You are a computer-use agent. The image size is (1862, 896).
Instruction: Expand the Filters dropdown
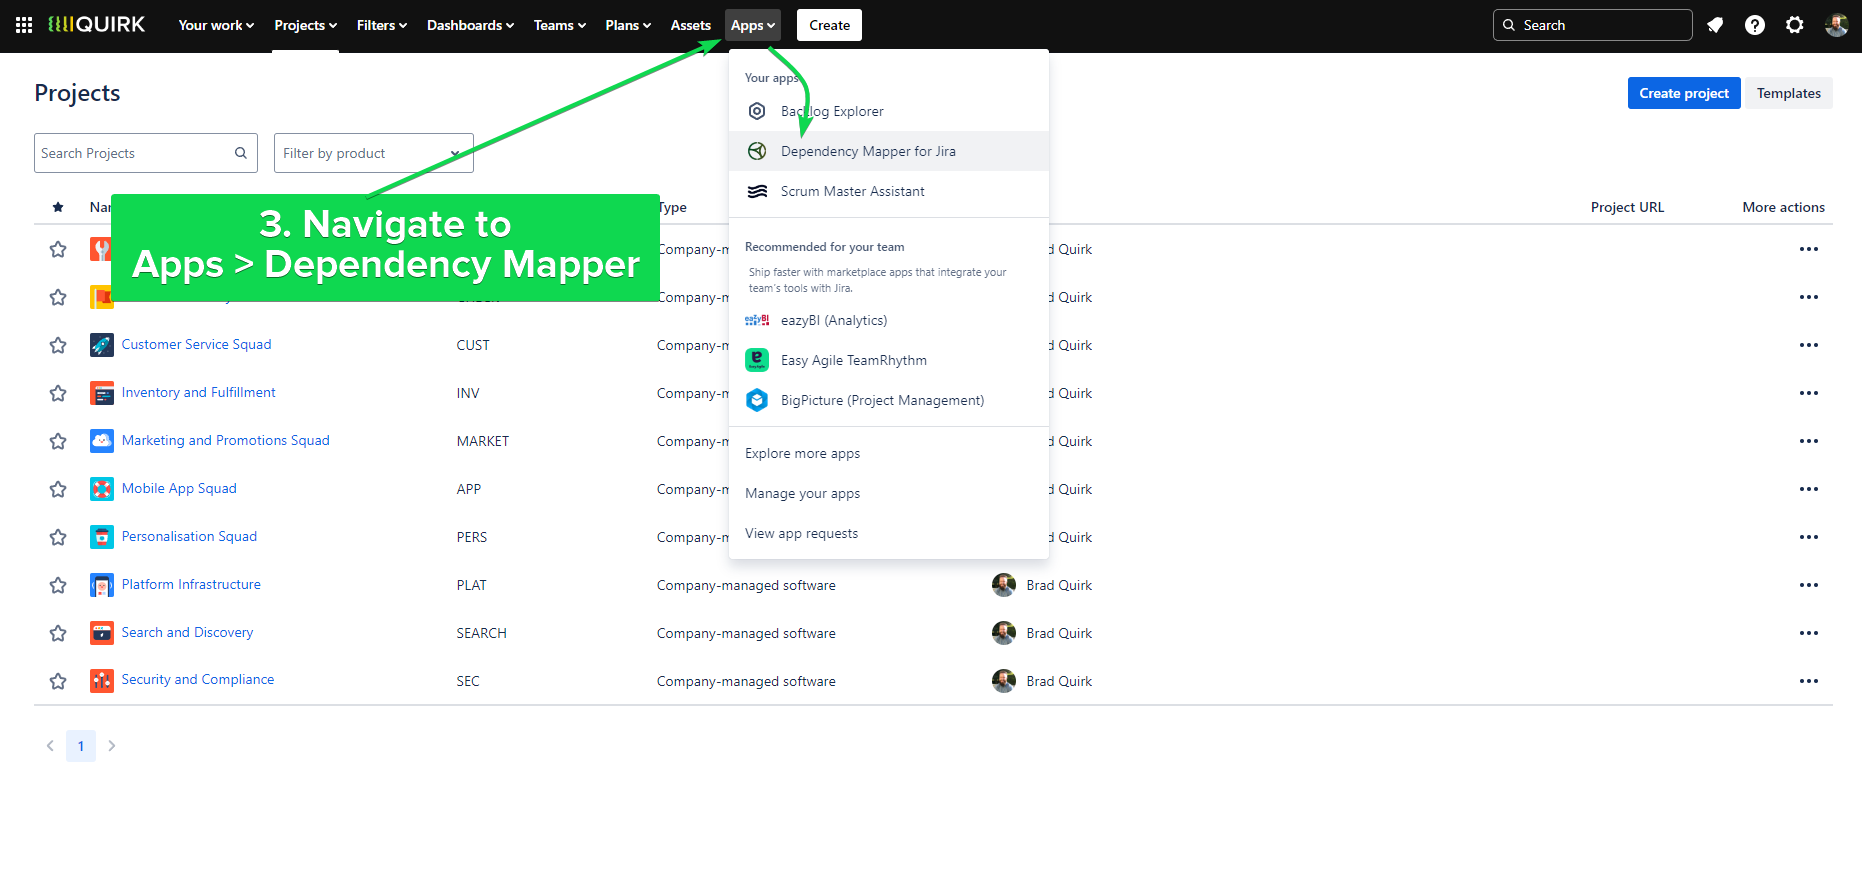(382, 25)
